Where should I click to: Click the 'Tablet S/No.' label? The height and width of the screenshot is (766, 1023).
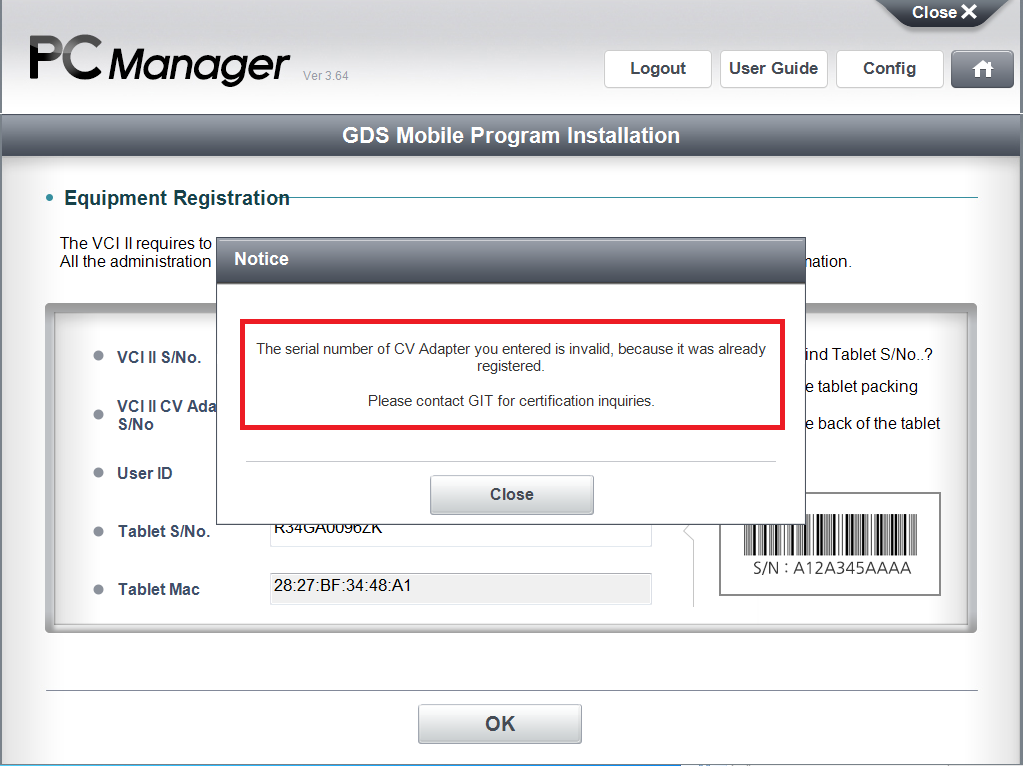click(164, 531)
